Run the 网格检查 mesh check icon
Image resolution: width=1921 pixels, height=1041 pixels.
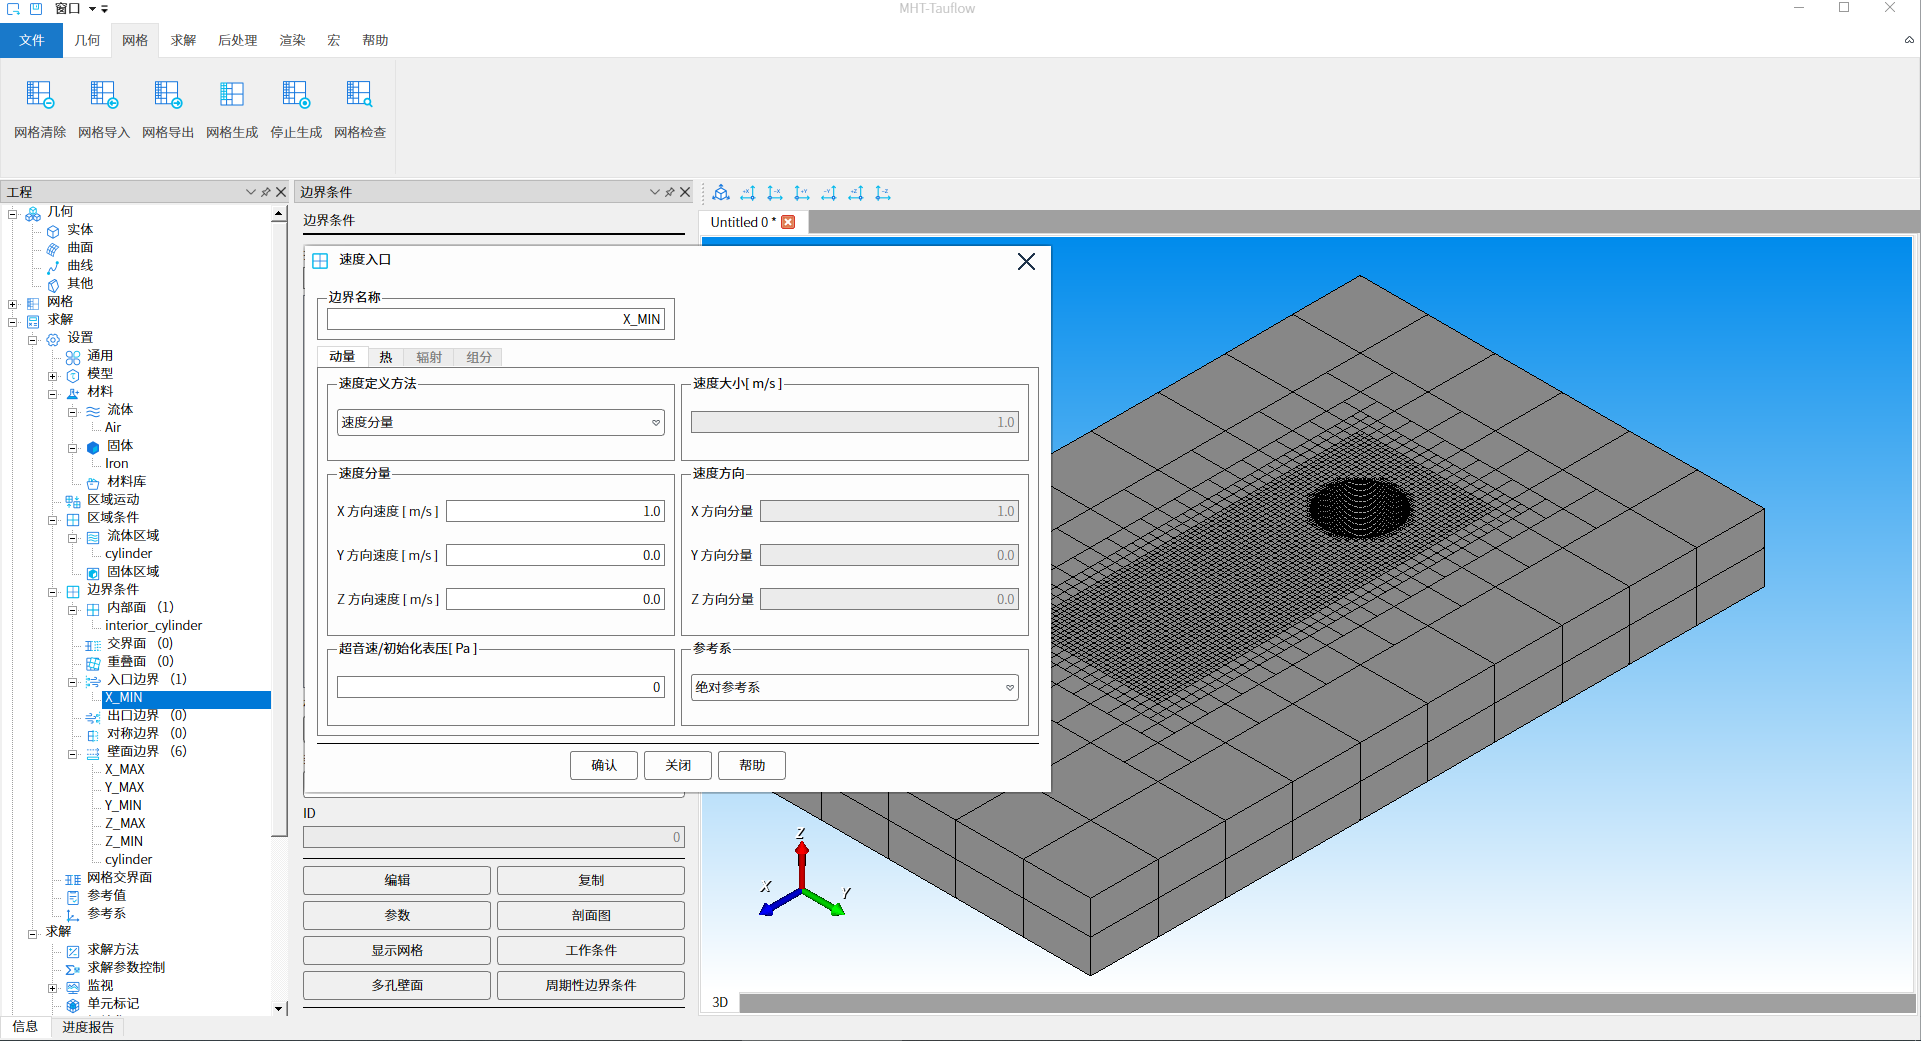tap(359, 96)
